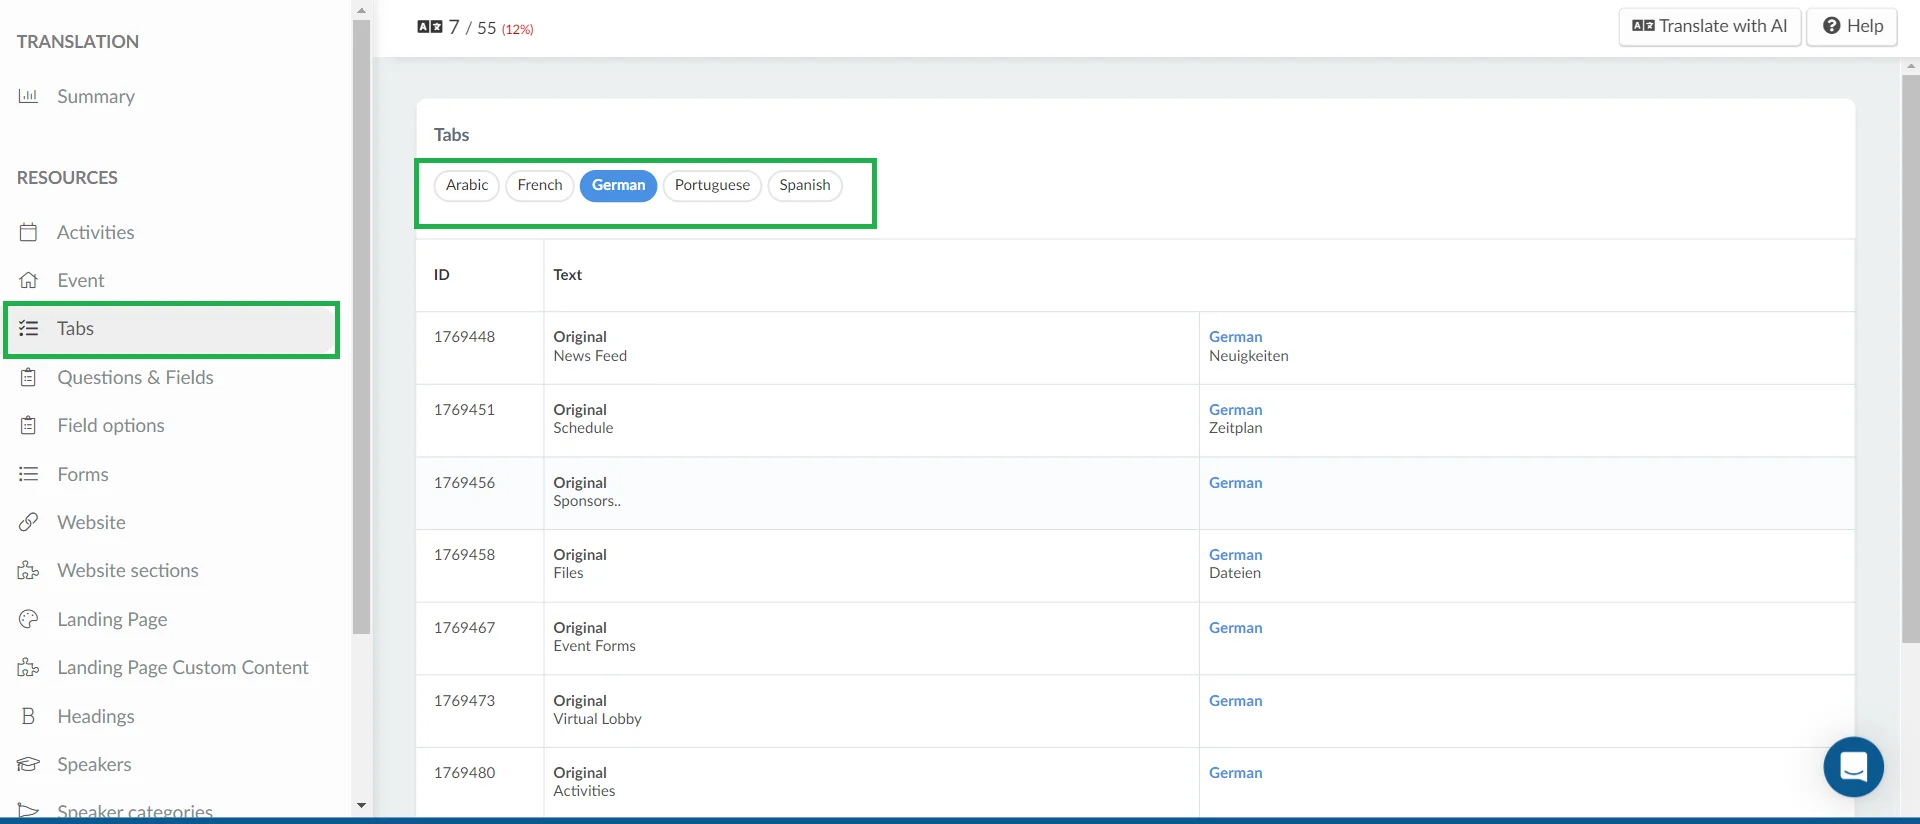Open Activities resource
This screenshot has width=1920, height=824.
tap(96, 232)
